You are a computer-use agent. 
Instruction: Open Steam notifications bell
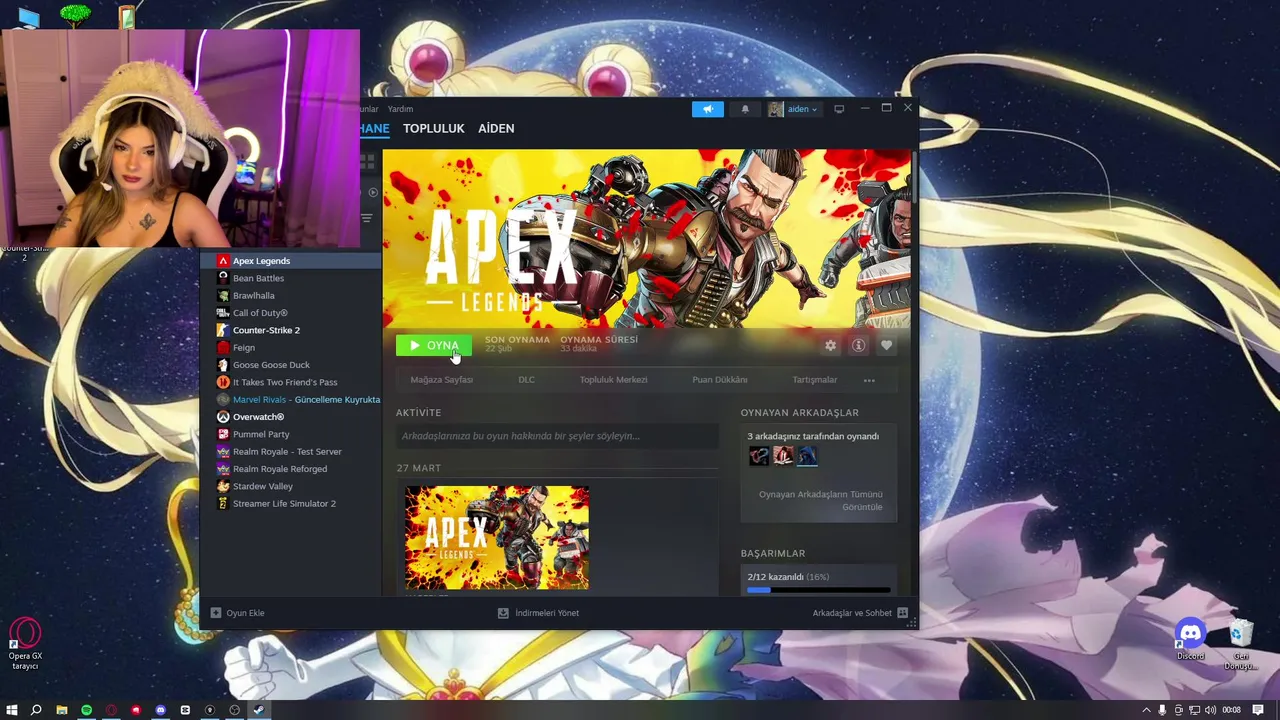[x=745, y=109]
